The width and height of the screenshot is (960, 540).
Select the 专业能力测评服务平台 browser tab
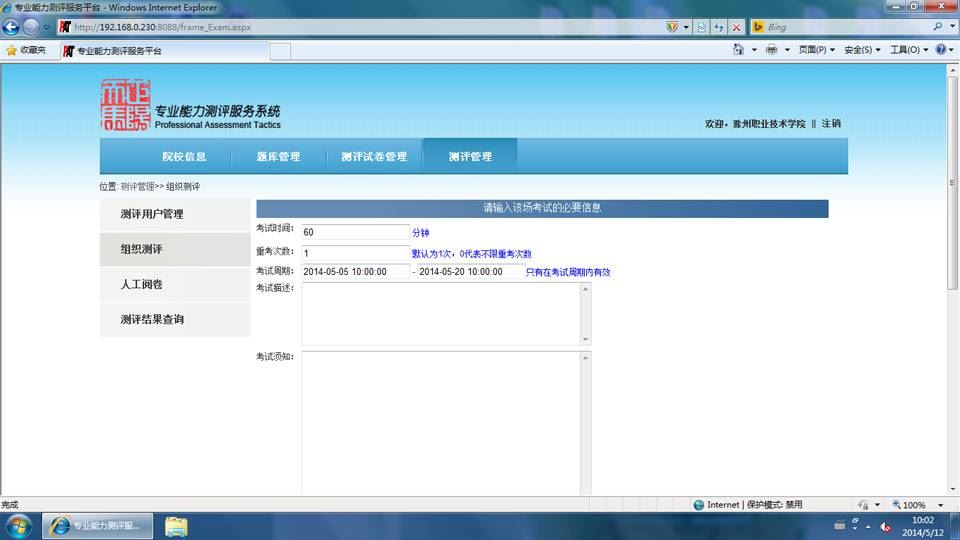(165, 51)
